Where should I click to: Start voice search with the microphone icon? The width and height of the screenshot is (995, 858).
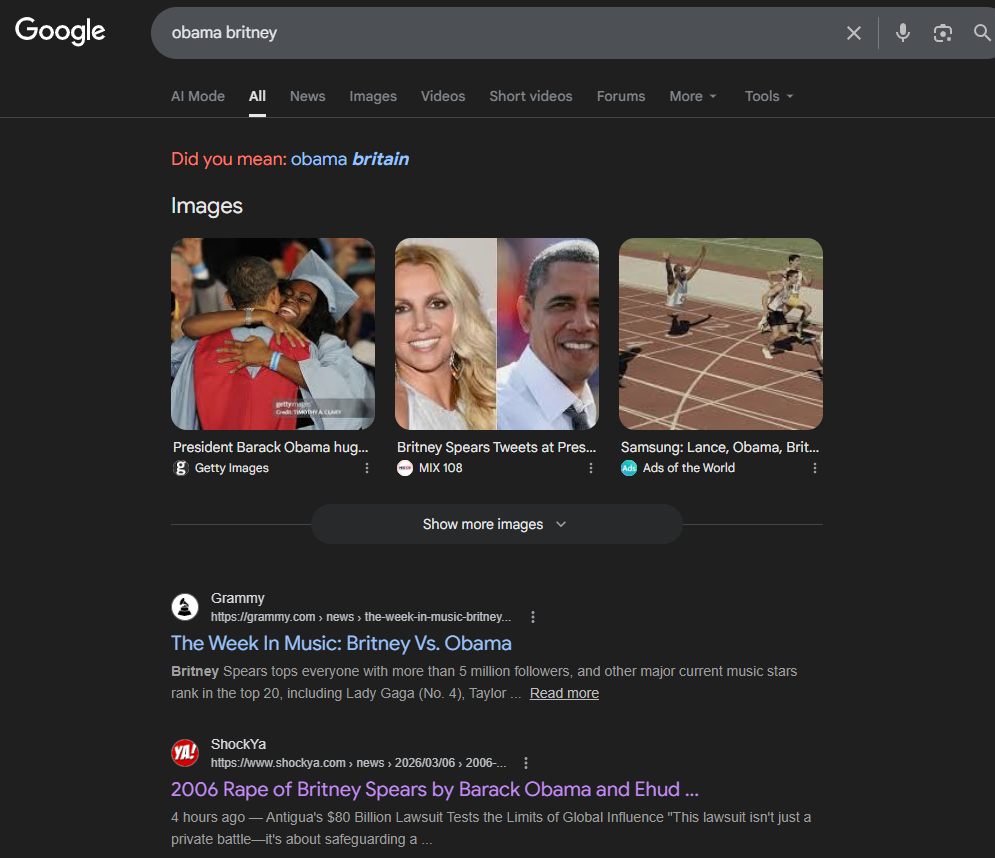902,33
